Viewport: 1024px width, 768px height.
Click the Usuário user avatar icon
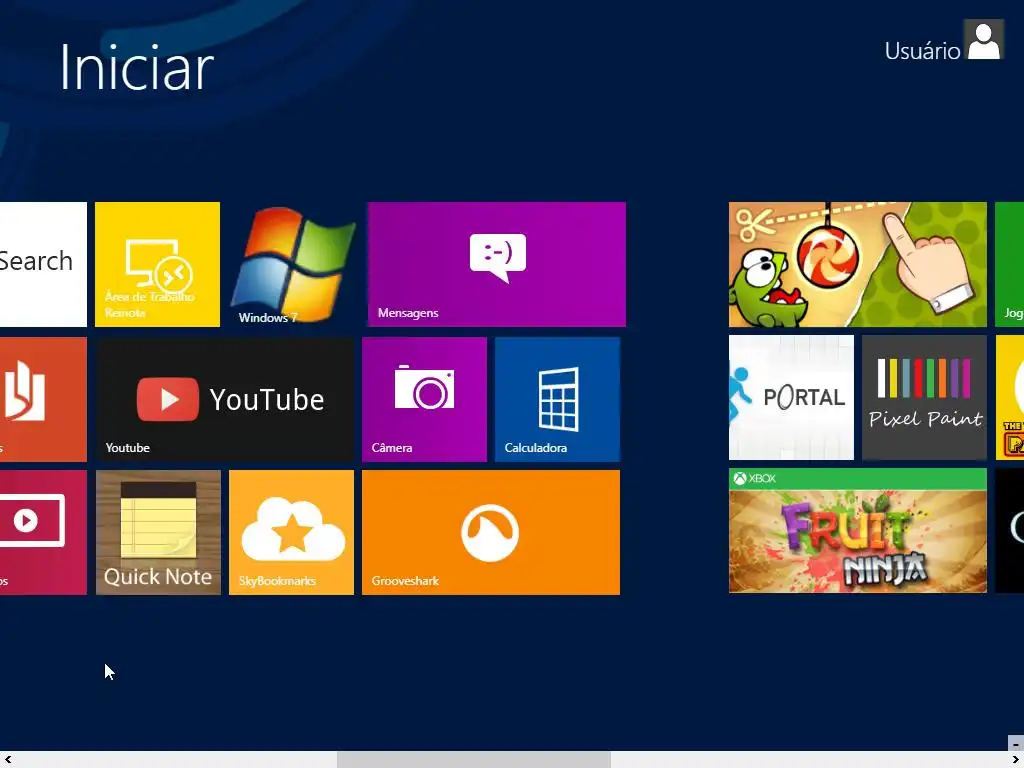pyautogui.click(x=984, y=40)
